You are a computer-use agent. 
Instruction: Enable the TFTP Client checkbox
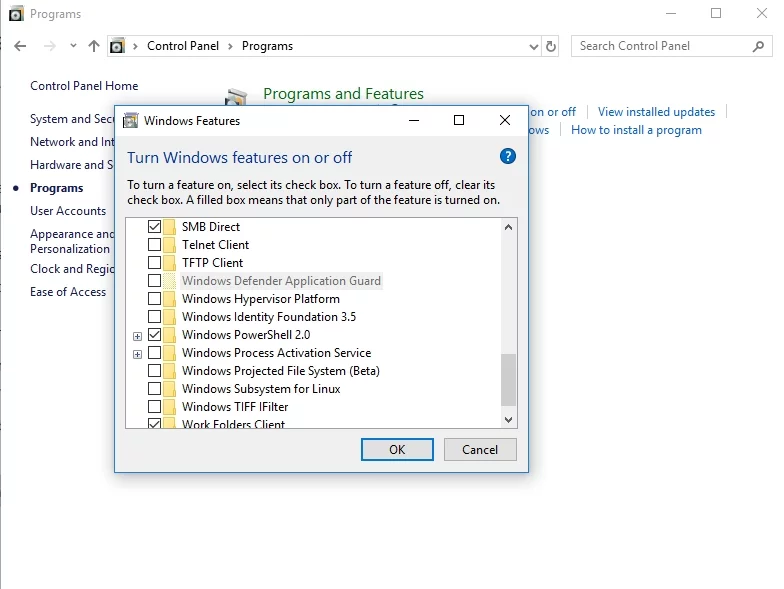(x=154, y=262)
